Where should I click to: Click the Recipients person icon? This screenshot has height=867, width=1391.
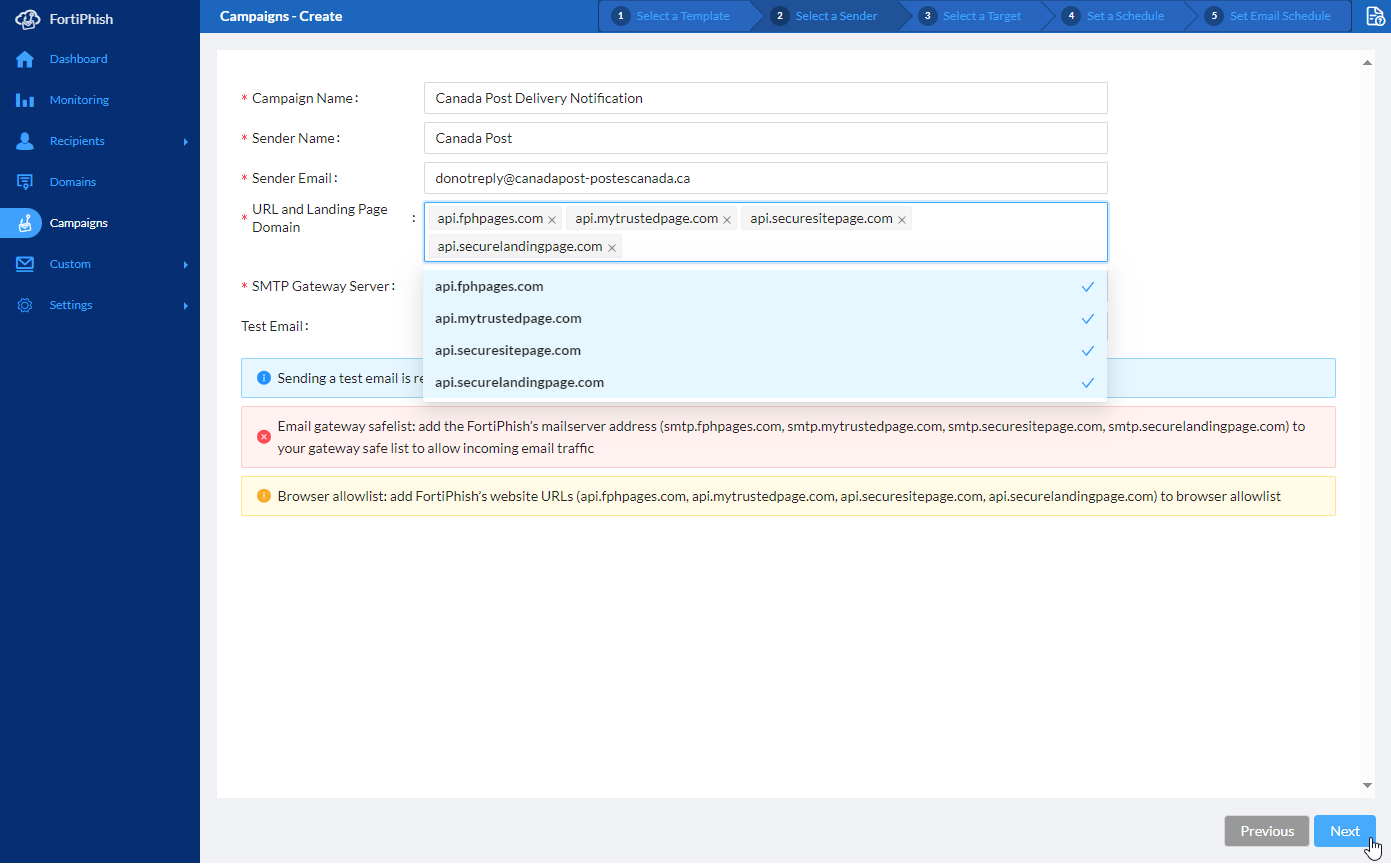pyautogui.click(x=25, y=141)
